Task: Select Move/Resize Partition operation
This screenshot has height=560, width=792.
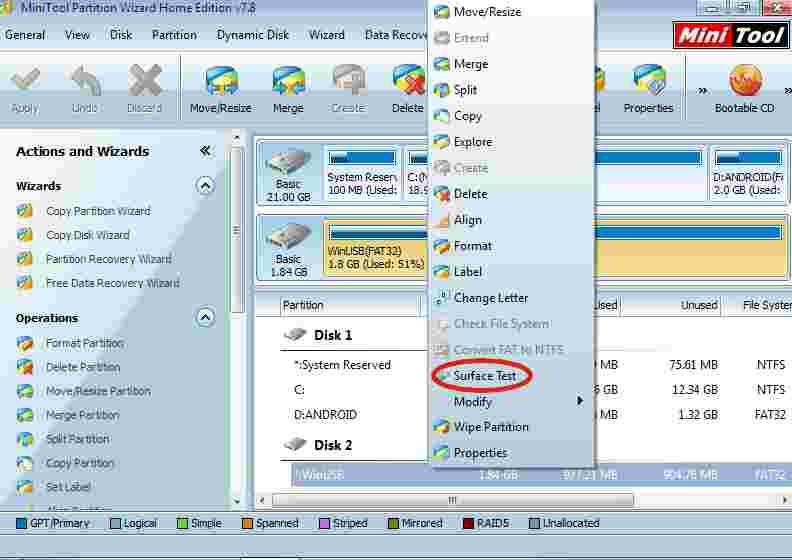Action: (x=98, y=391)
